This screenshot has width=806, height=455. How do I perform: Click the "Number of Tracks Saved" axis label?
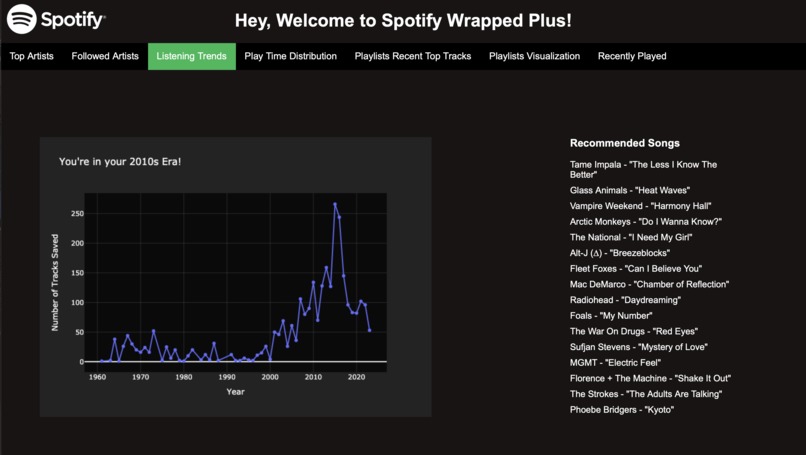(x=55, y=282)
